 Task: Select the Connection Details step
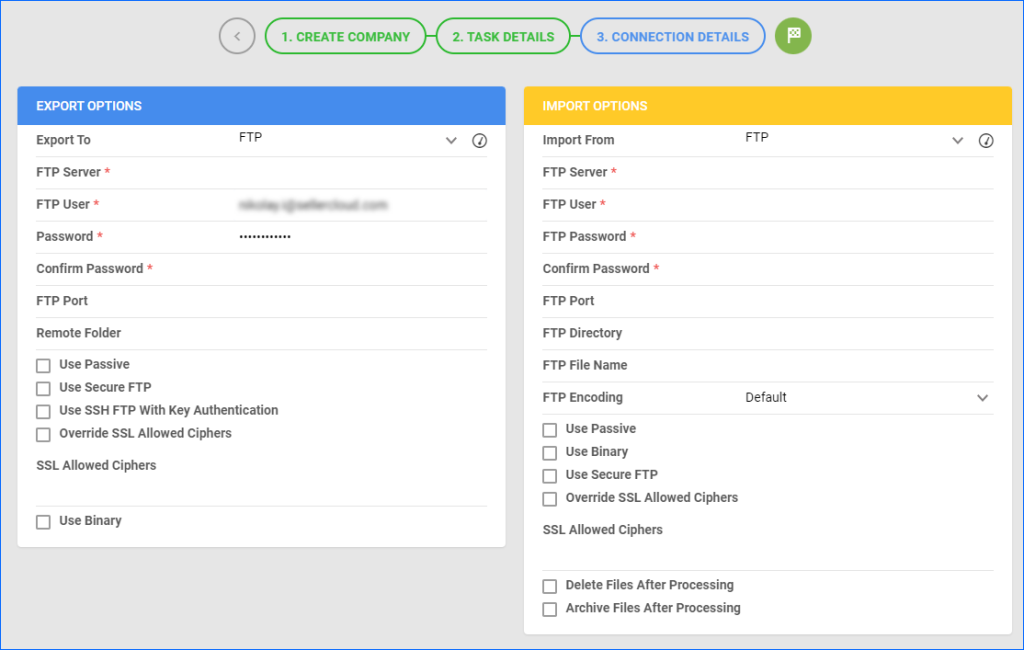coord(672,36)
